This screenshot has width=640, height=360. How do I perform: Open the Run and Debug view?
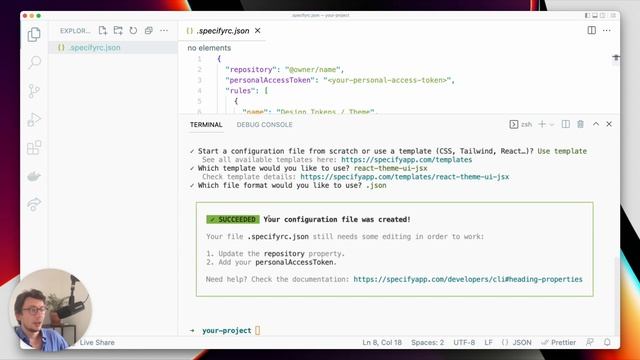[34, 119]
